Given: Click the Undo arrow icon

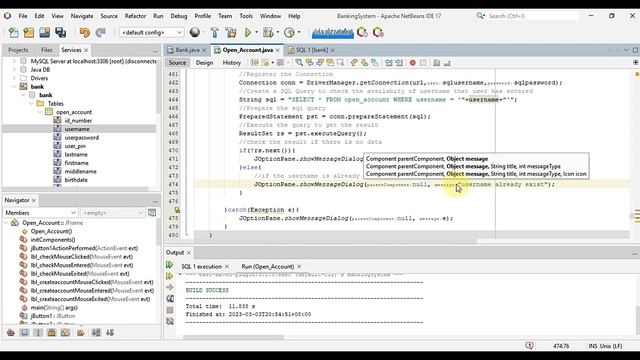Looking at the screenshot, I should pyautogui.click(x=84, y=32).
